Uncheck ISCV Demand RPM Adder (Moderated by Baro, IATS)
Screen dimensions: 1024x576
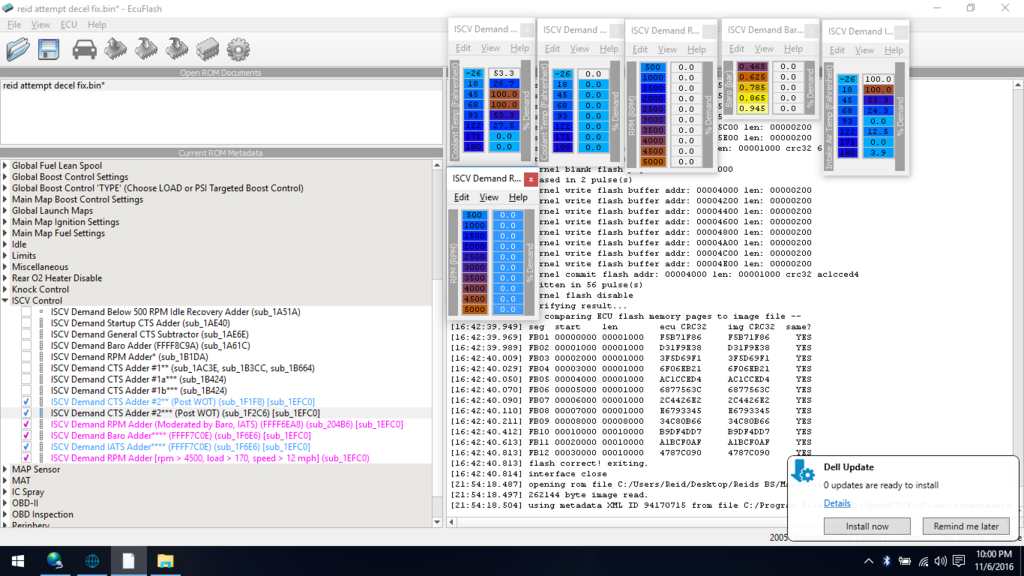(26, 424)
